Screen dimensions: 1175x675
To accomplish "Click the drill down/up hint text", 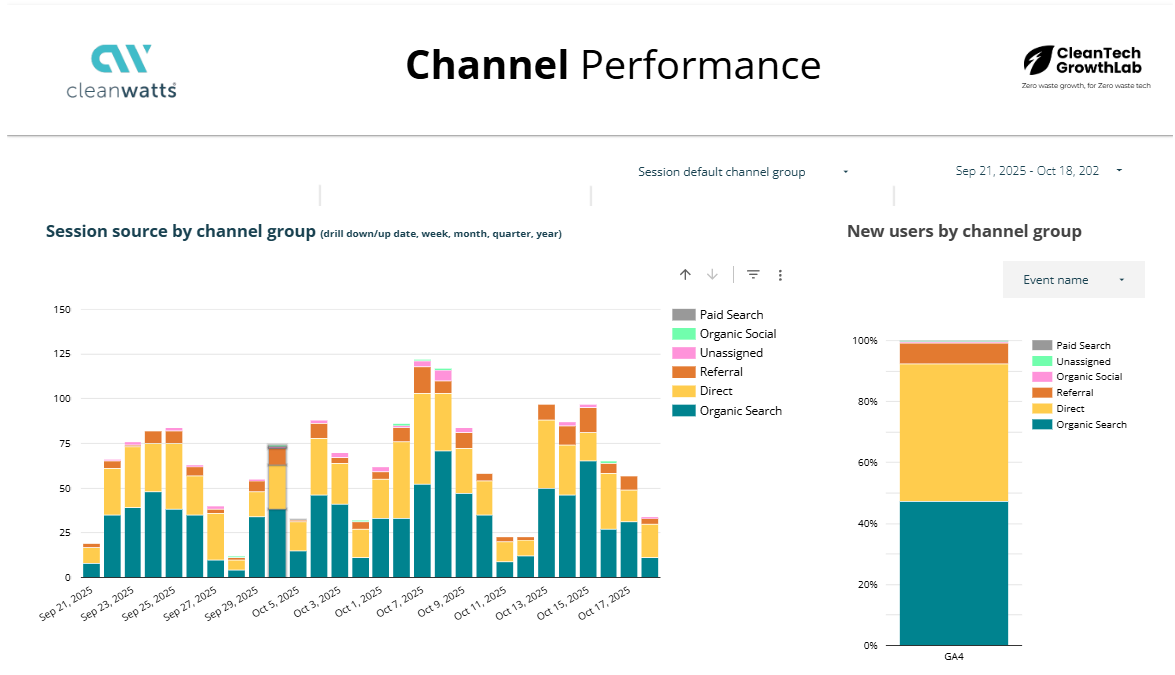I will 441,234.
